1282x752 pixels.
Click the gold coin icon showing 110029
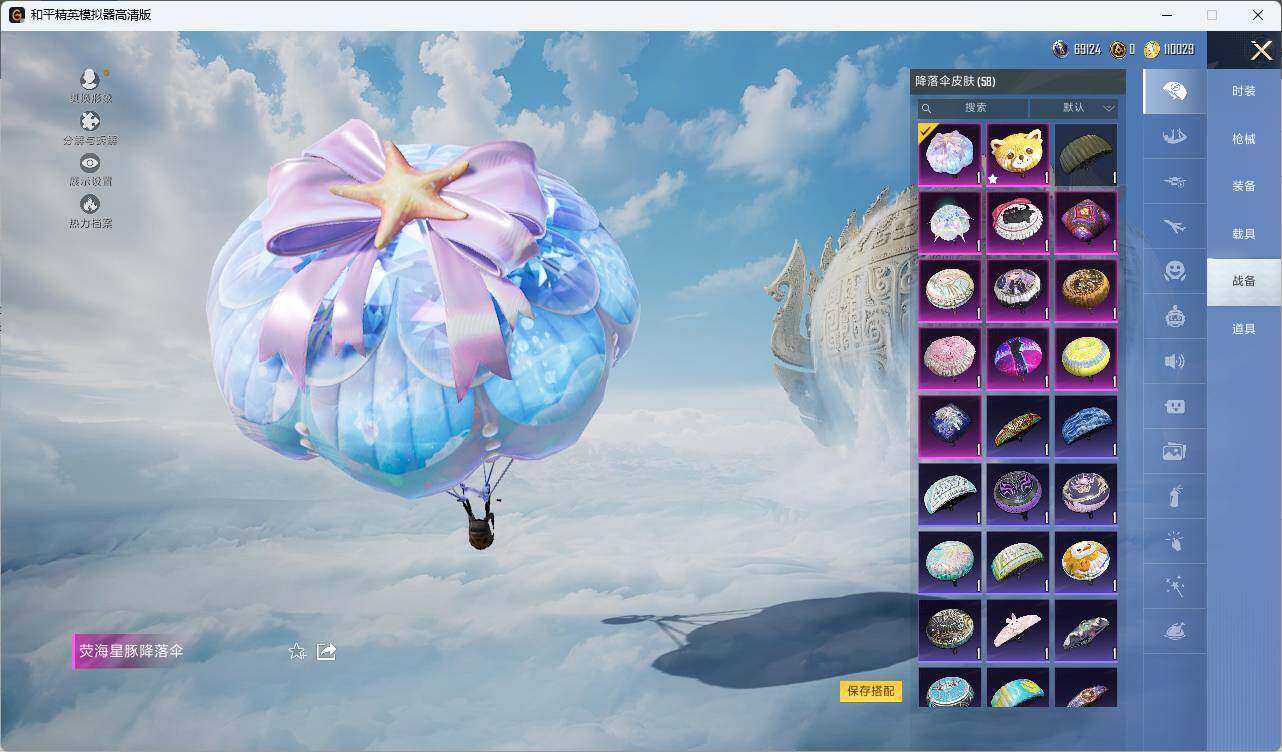(1152, 49)
